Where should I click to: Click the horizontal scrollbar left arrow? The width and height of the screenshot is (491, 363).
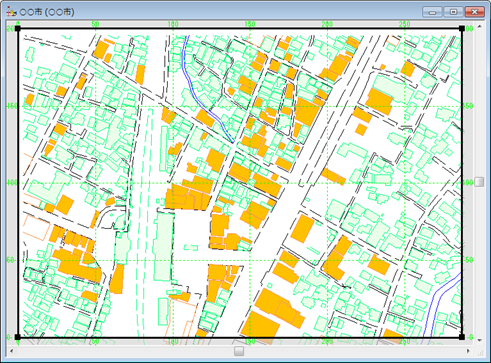click(12, 351)
